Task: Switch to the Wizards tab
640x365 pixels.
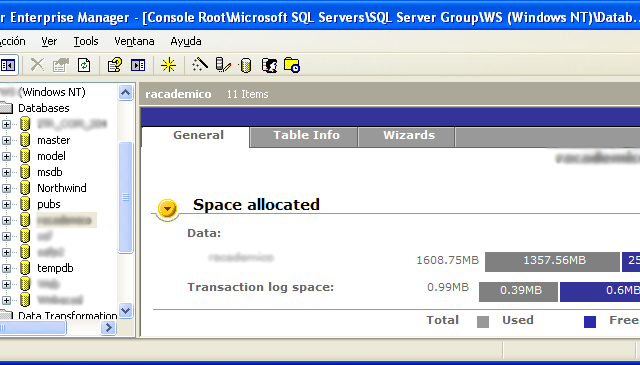Action: click(407, 137)
